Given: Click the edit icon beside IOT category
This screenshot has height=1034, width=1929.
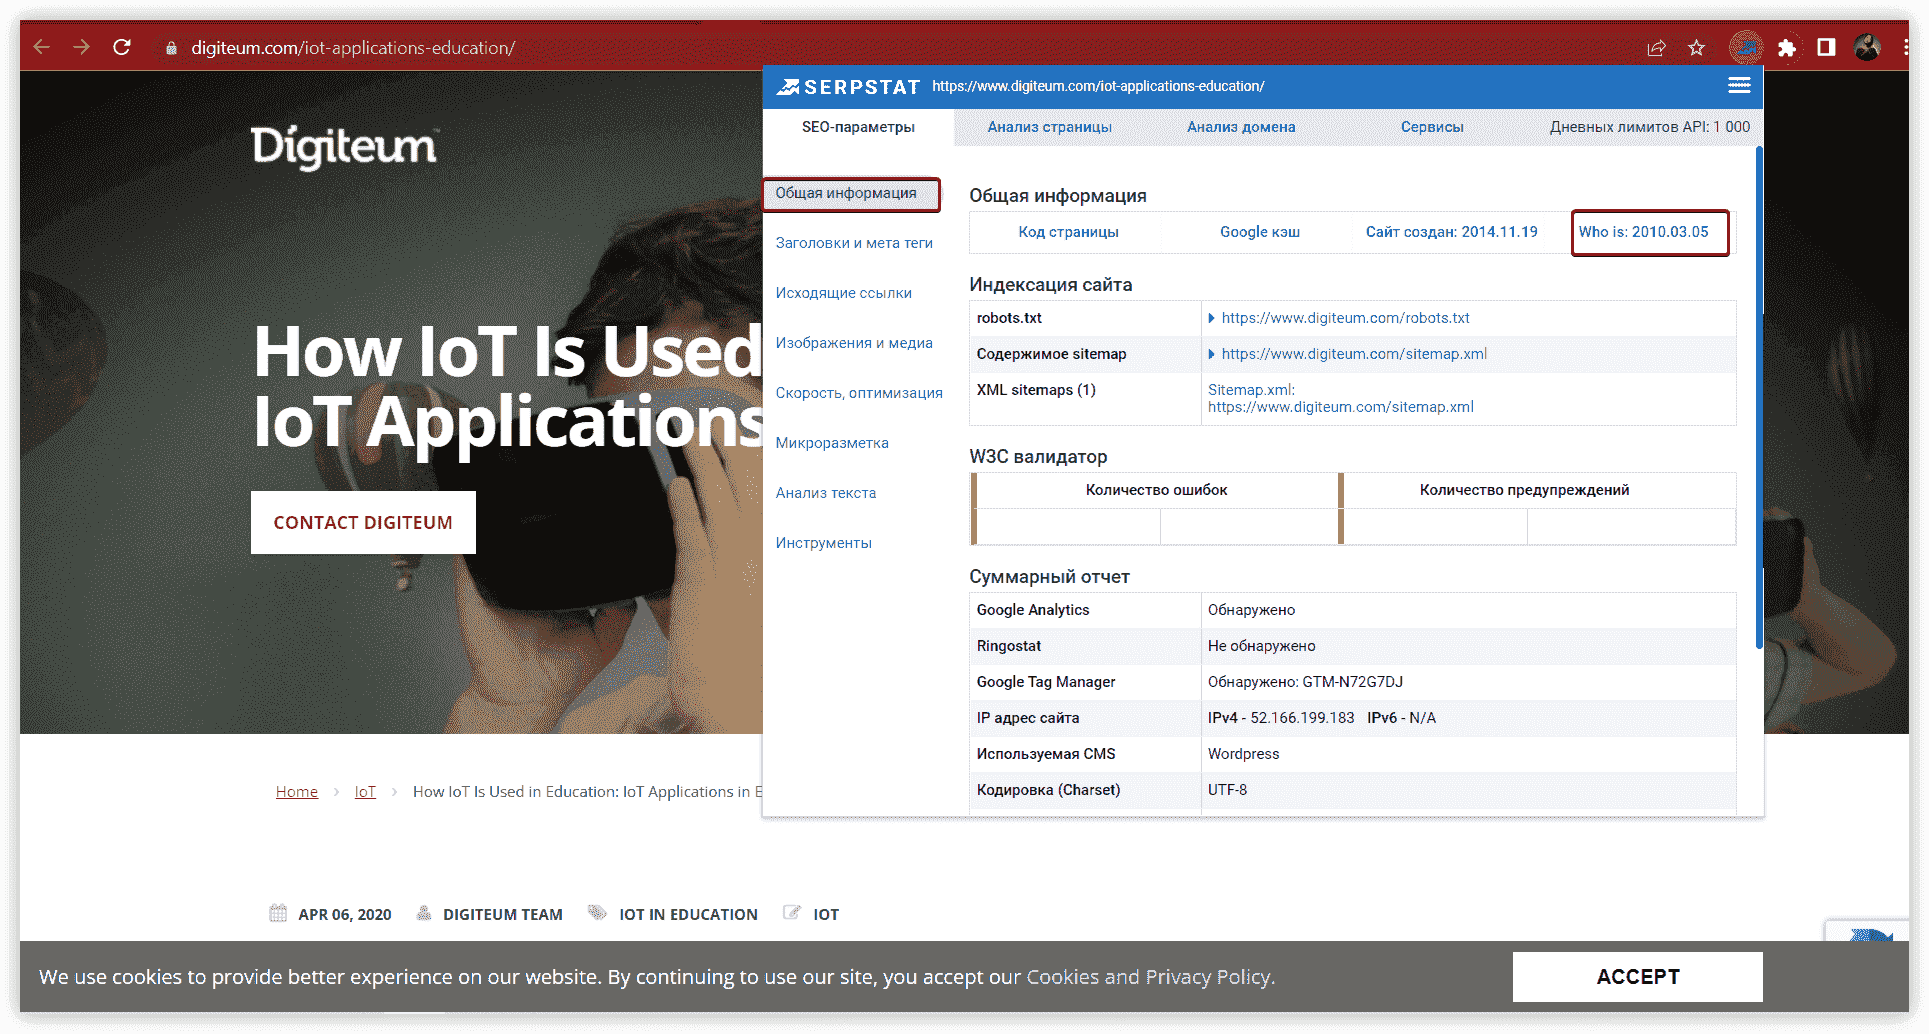Looking at the screenshot, I should point(792,913).
